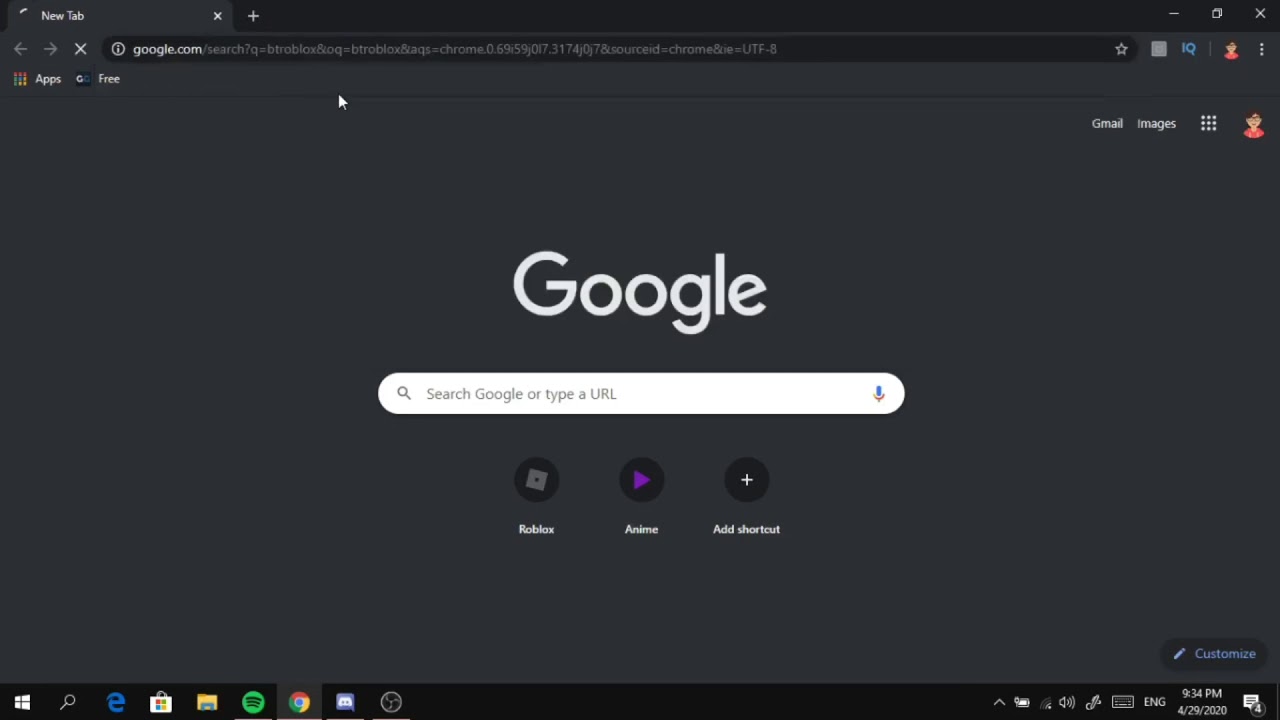
Task: Open the network status tray icon
Action: tap(1046, 702)
